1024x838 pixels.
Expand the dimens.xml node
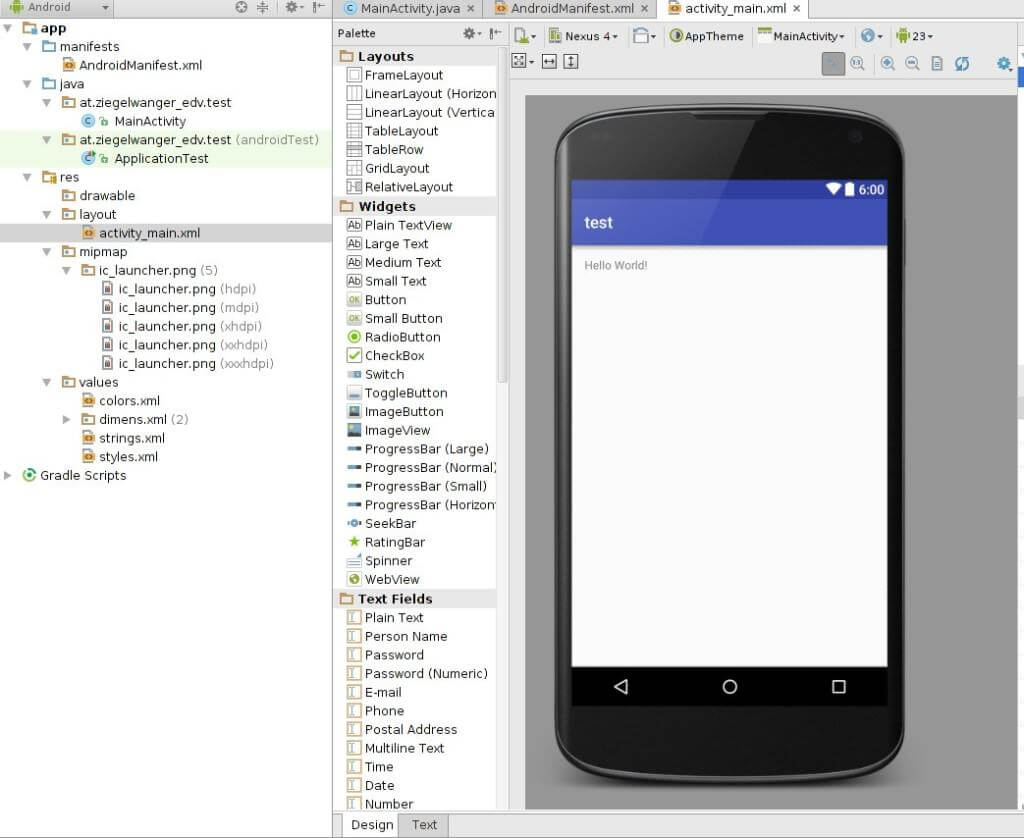pyautogui.click(x=66, y=419)
